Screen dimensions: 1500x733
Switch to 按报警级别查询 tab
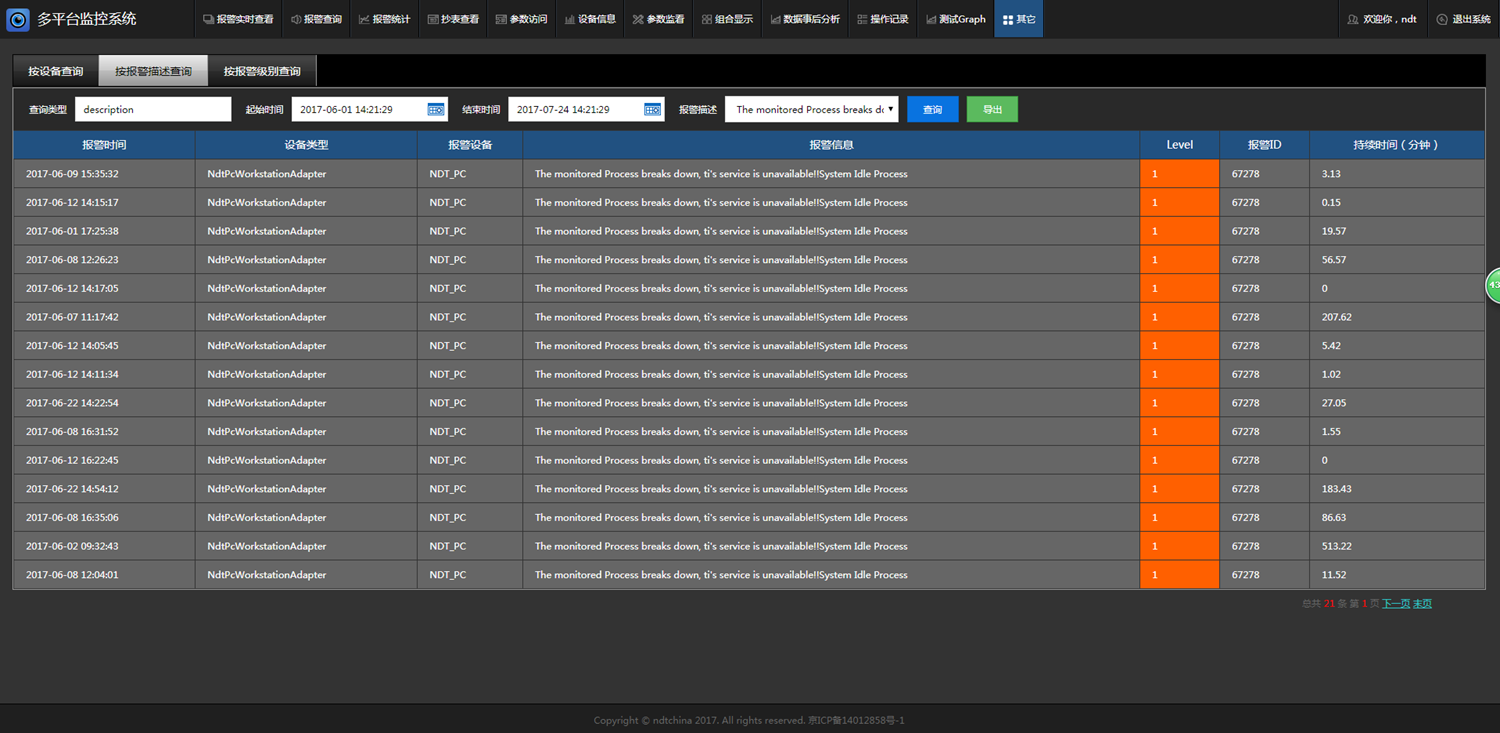262,71
